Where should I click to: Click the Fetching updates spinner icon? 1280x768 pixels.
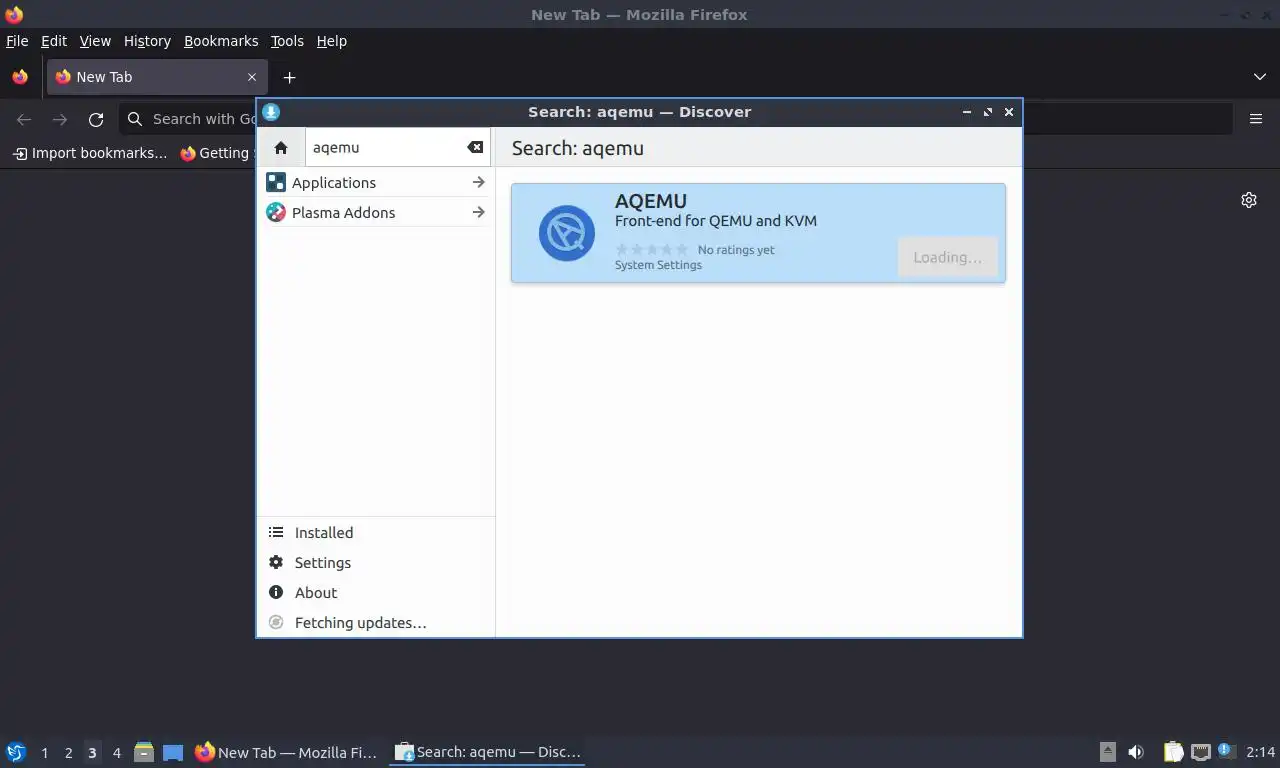[x=276, y=622]
